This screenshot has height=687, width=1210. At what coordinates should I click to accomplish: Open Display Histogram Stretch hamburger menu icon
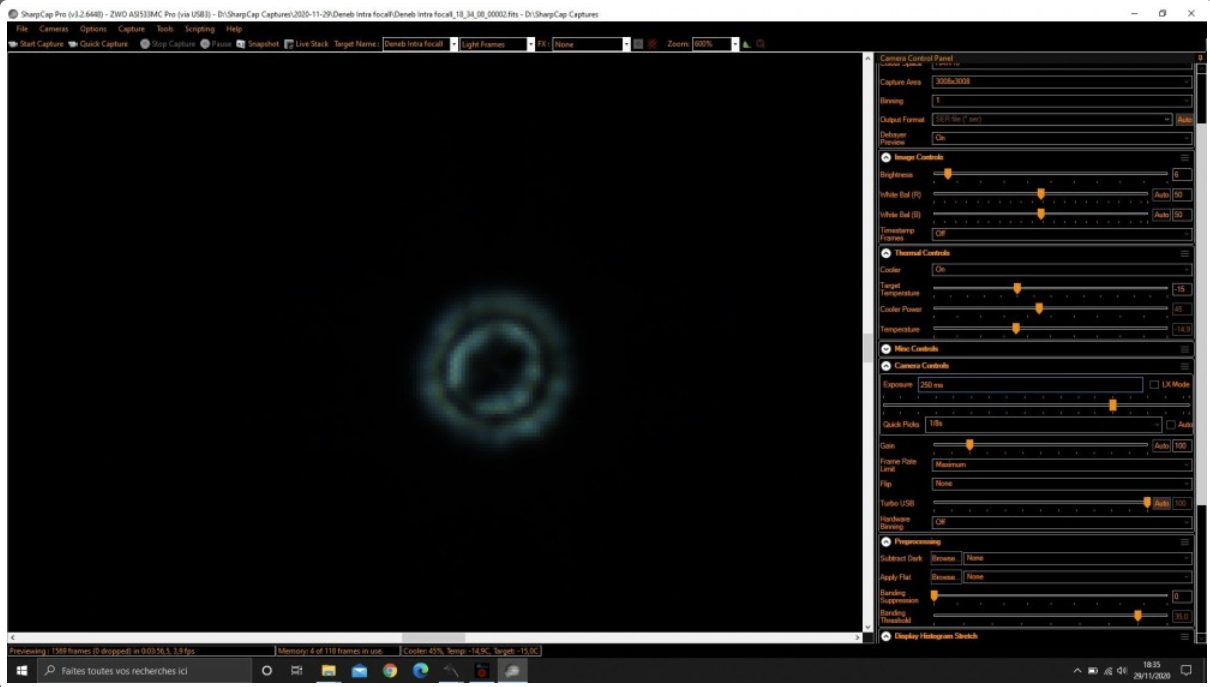tap(1185, 636)
